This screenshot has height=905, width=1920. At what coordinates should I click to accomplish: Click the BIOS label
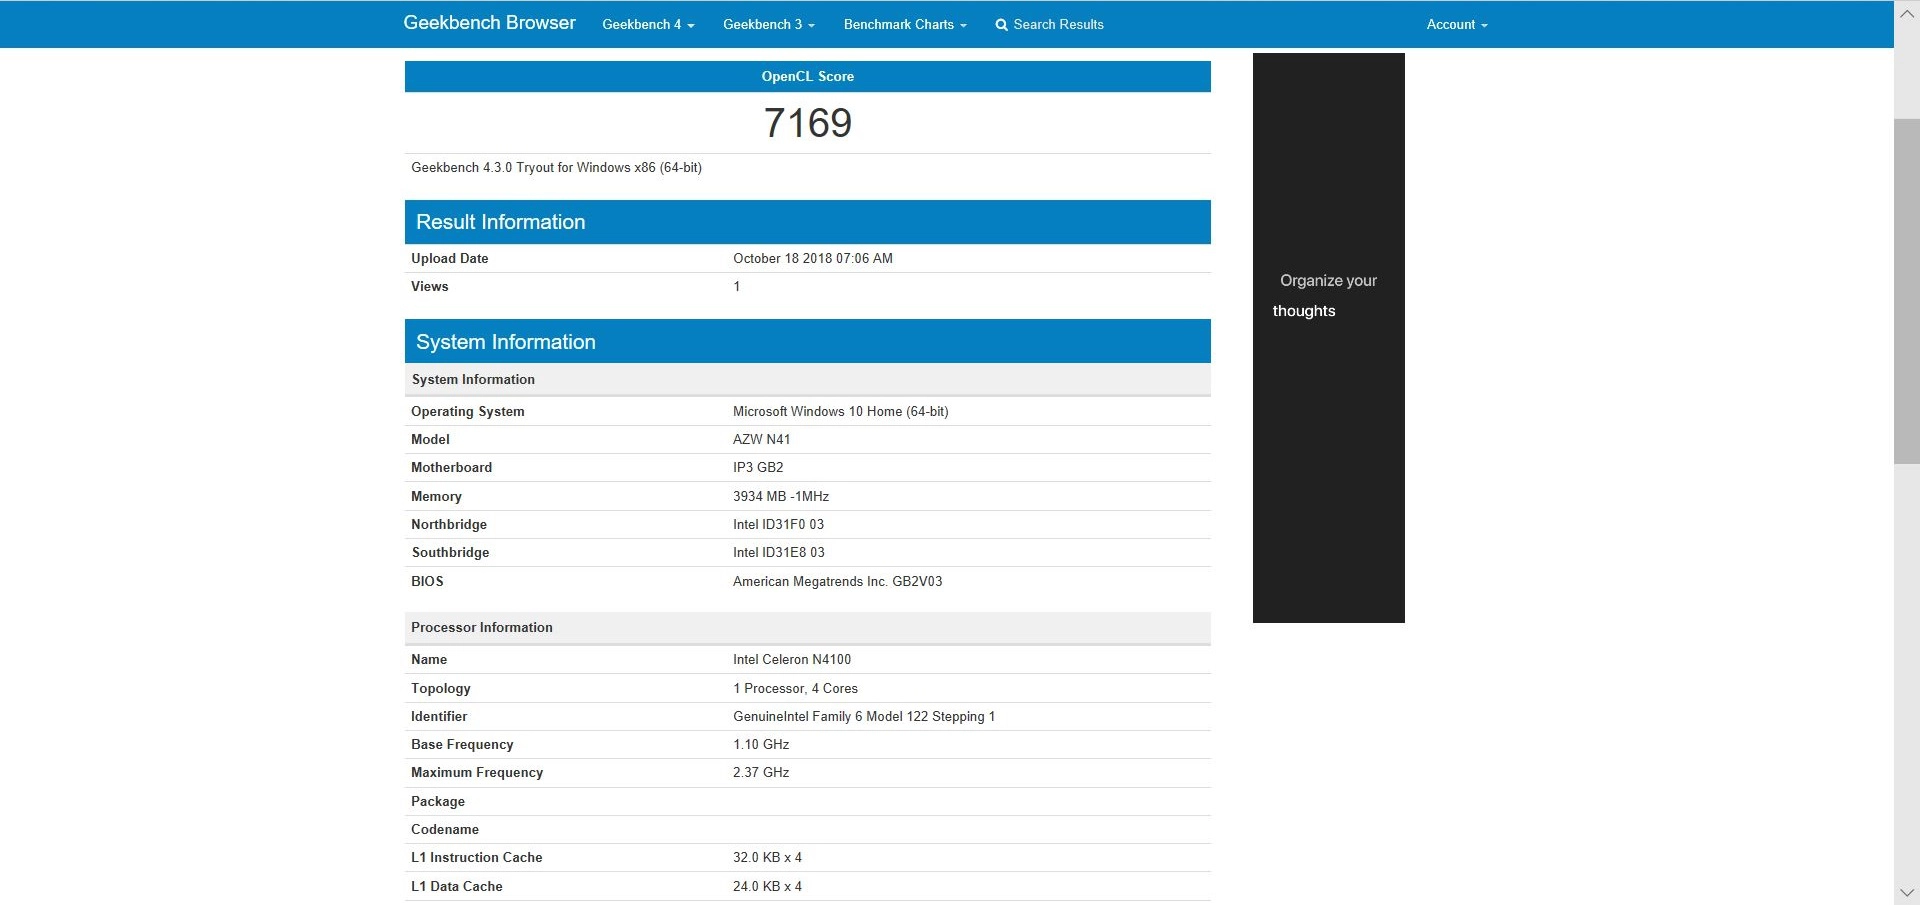pyautogui.click(x=427, y=581)
